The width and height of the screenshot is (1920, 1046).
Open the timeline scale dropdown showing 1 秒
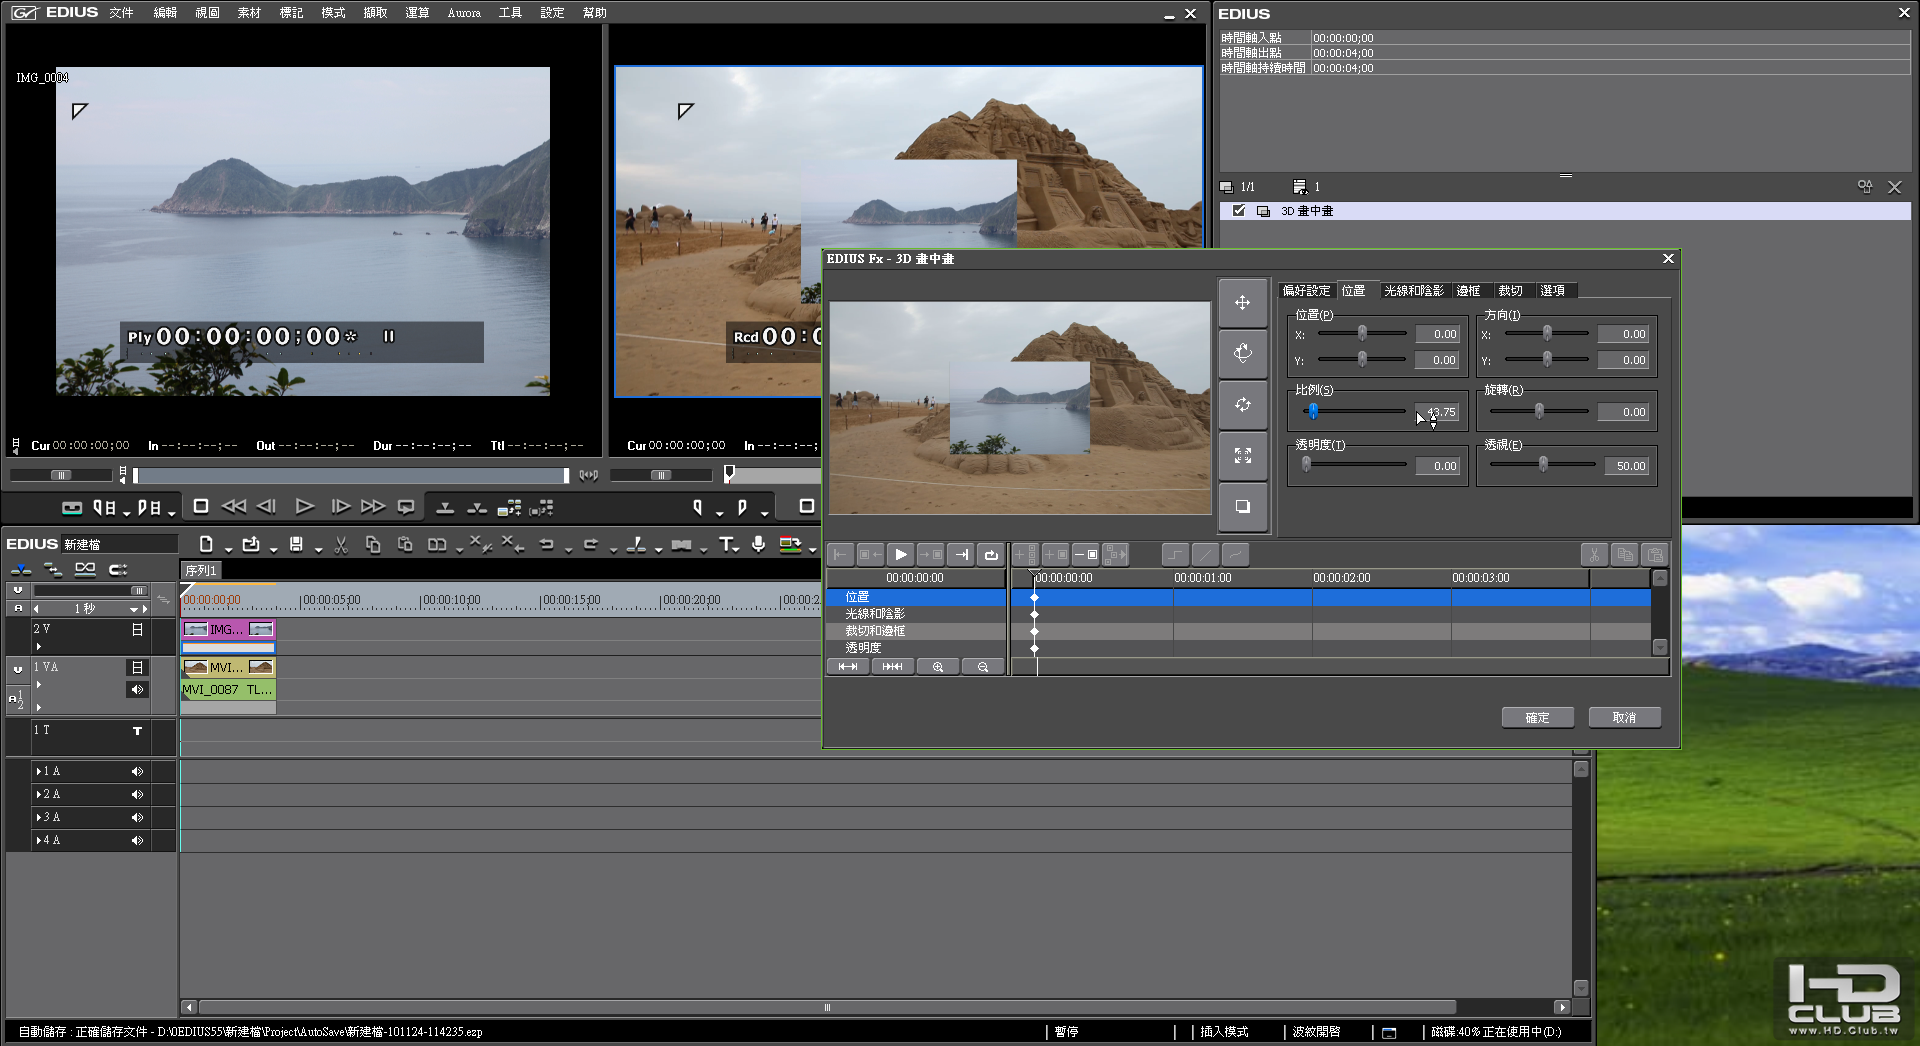click(x=133, y=609)
